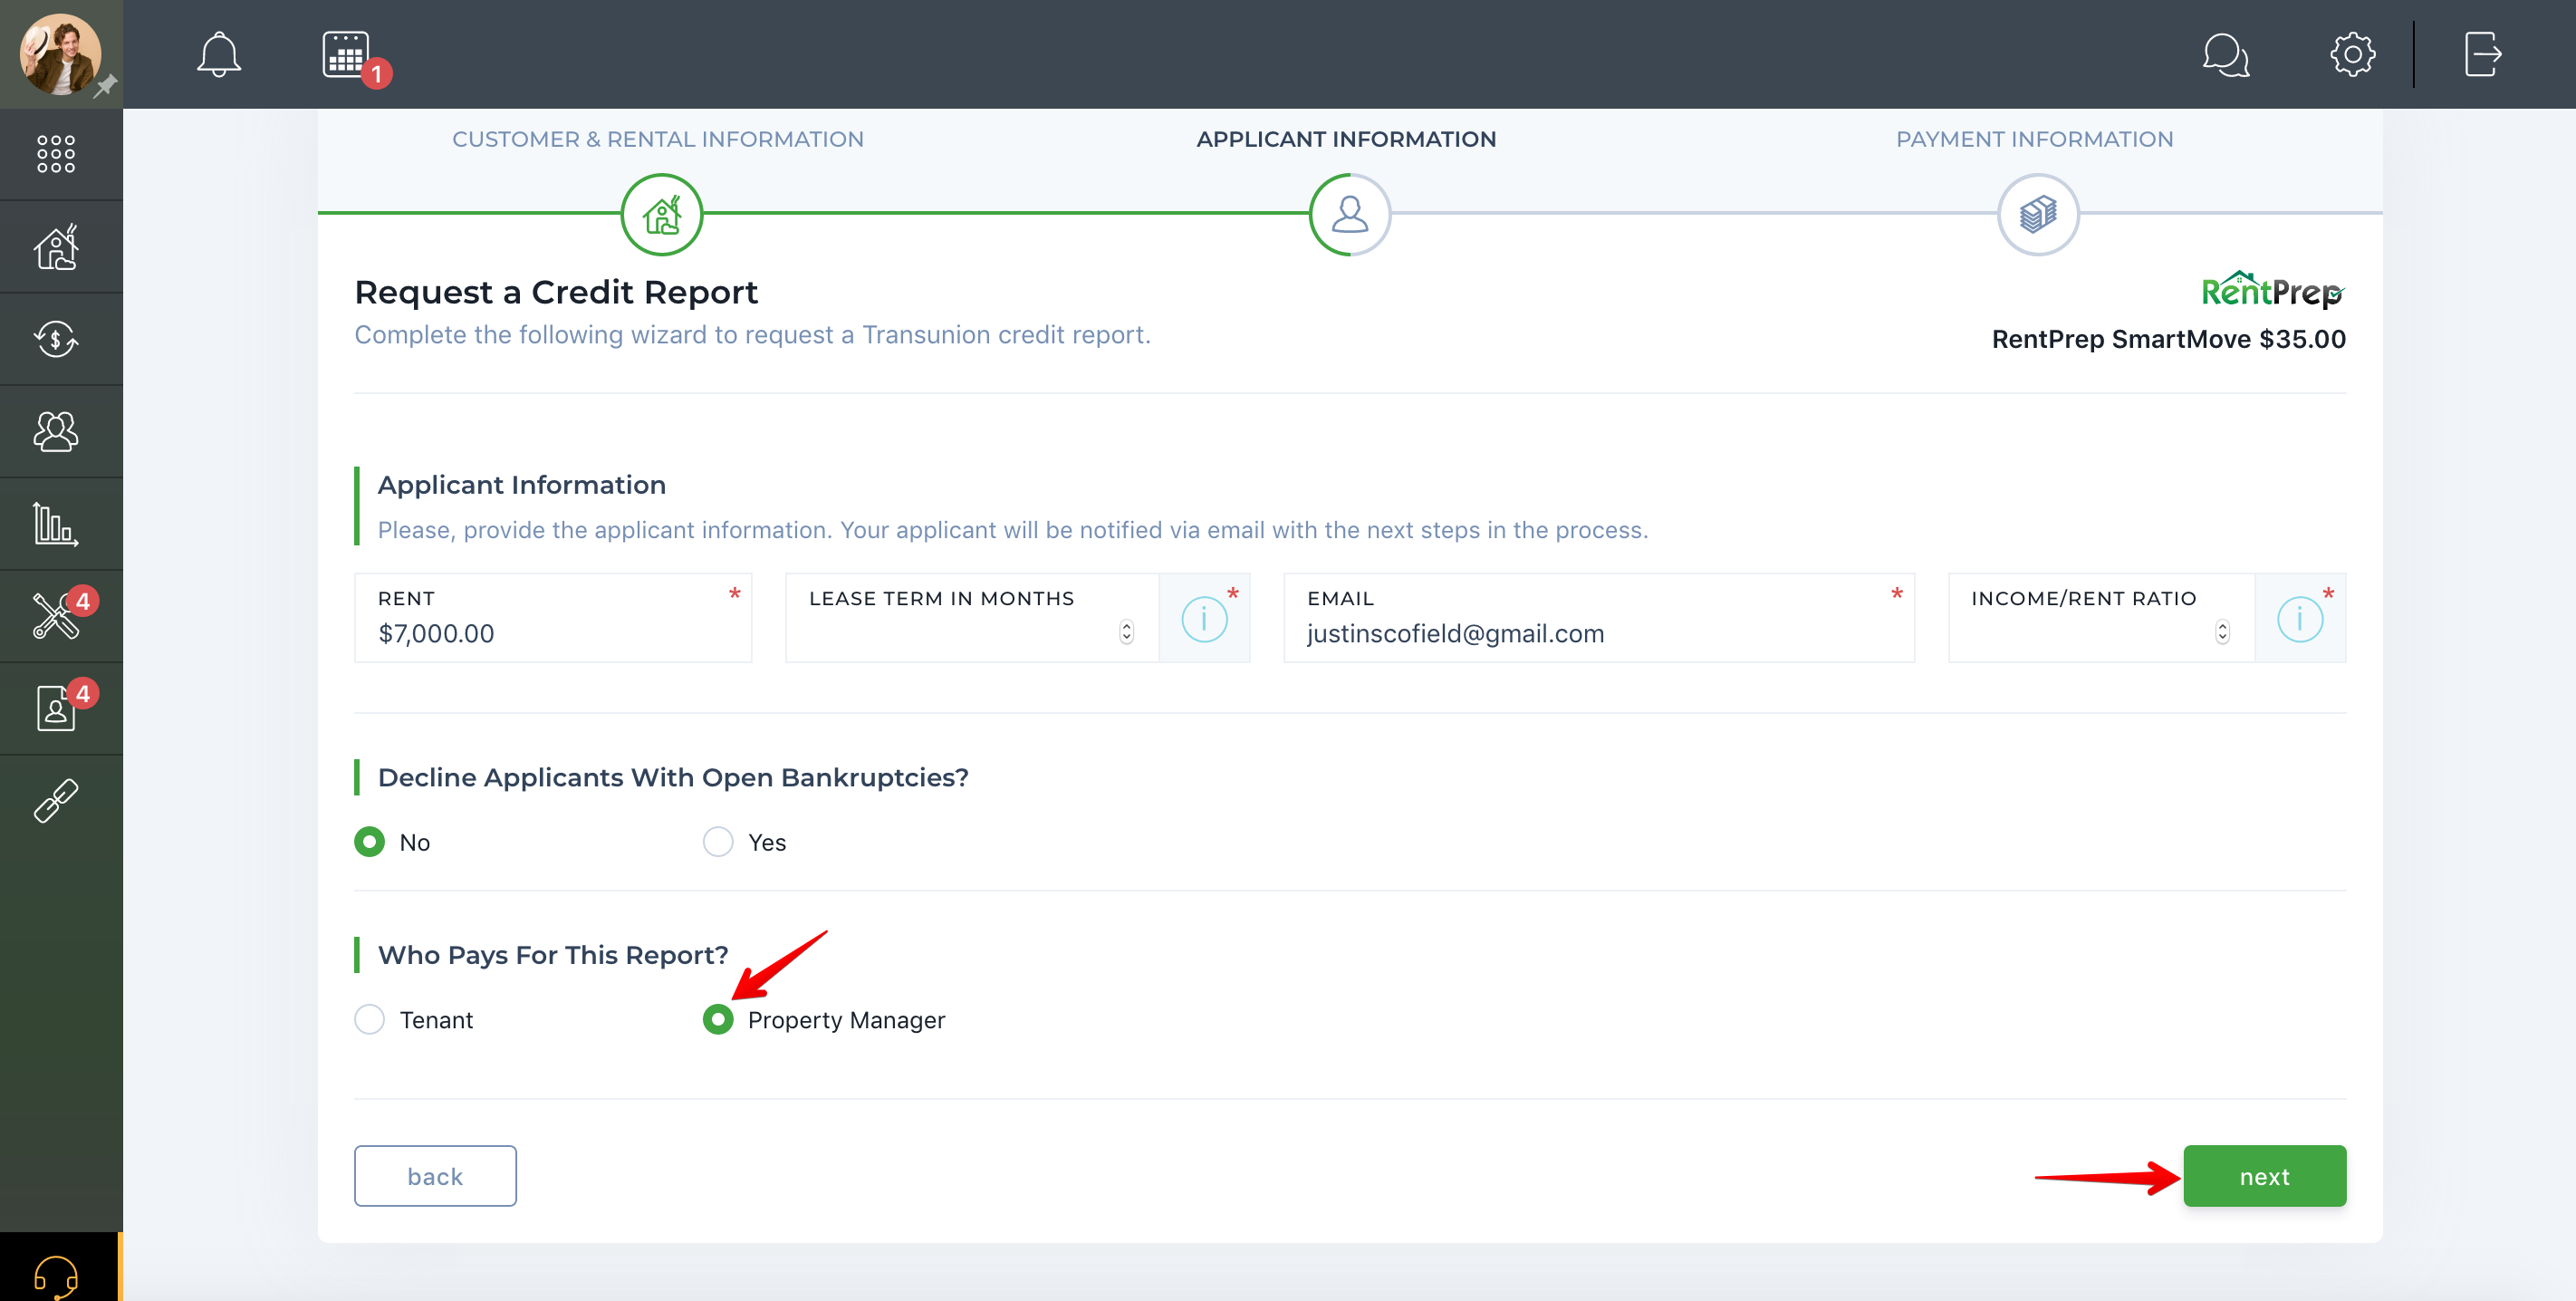Click the logout icon
The height and width of the screenshot is (1301, 2576).
[x=2482, y=54]
